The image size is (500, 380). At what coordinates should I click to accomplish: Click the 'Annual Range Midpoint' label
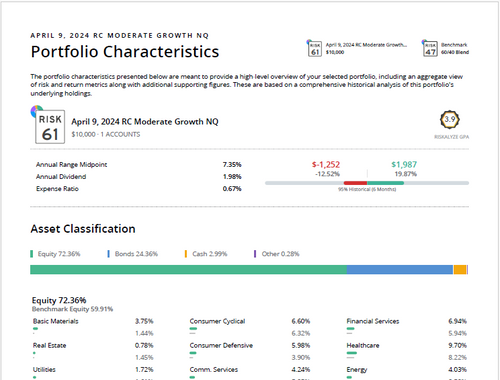[x=72, y=165]
